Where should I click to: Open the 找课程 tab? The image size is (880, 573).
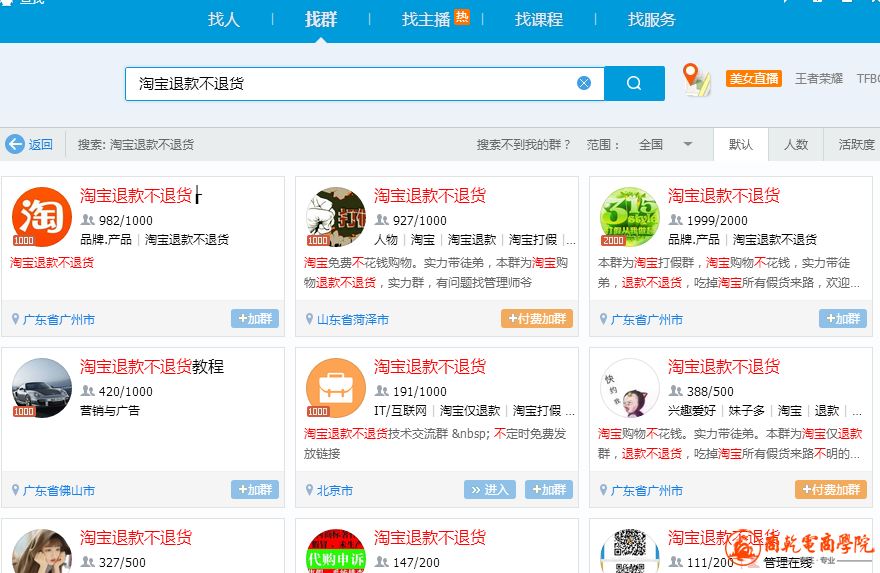539,19
